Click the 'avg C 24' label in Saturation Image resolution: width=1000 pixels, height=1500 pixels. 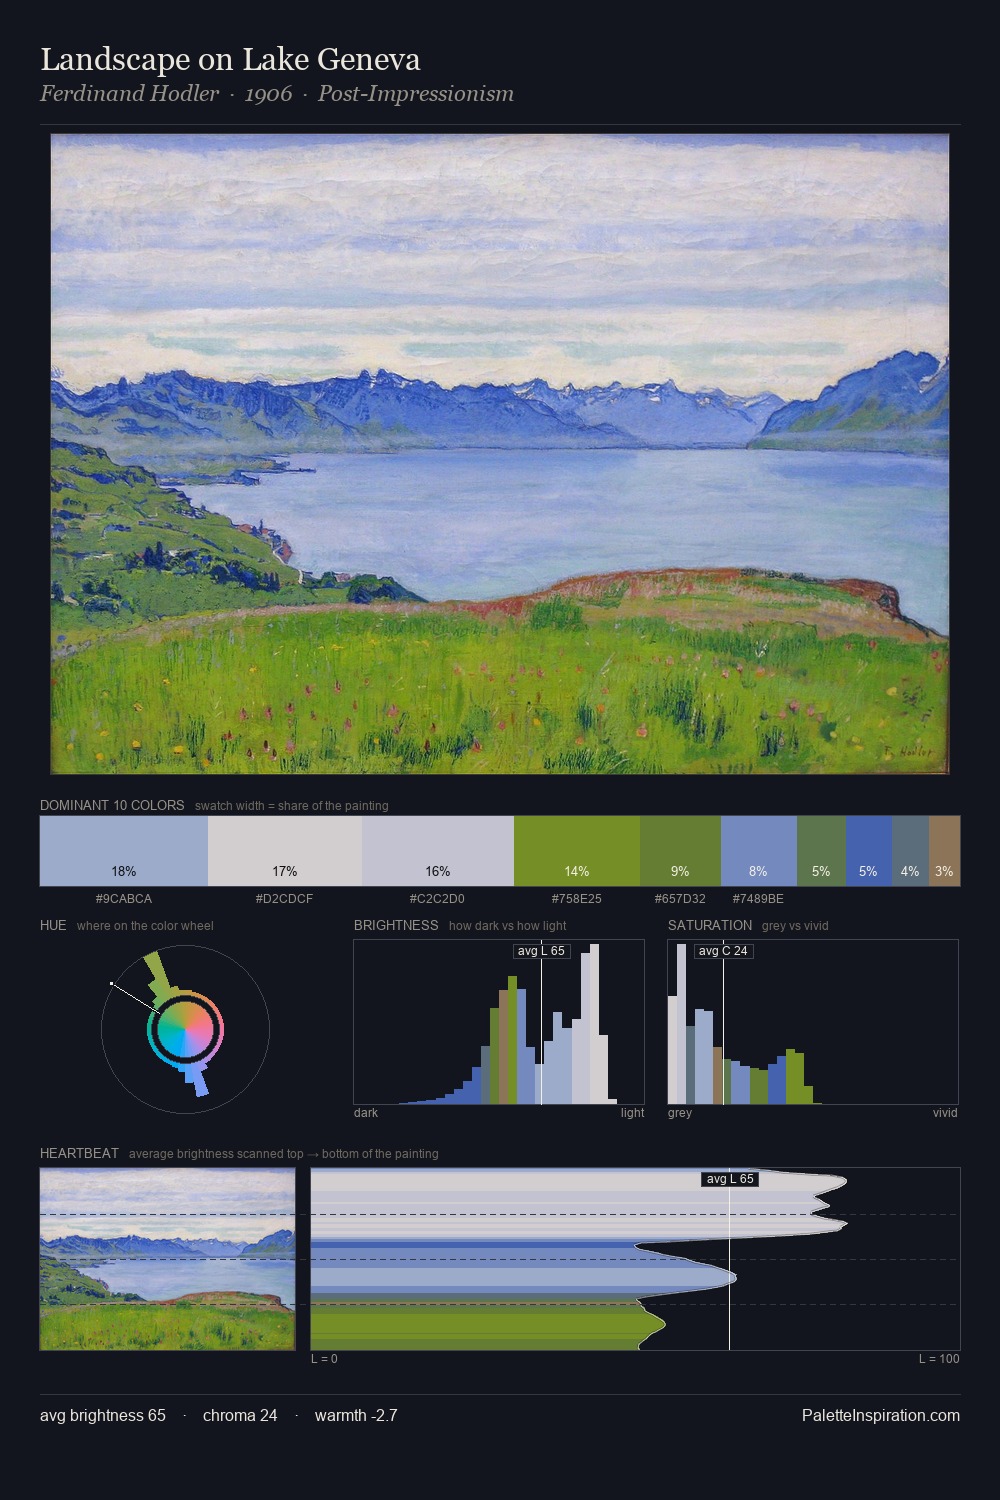[x=723, y=951]
